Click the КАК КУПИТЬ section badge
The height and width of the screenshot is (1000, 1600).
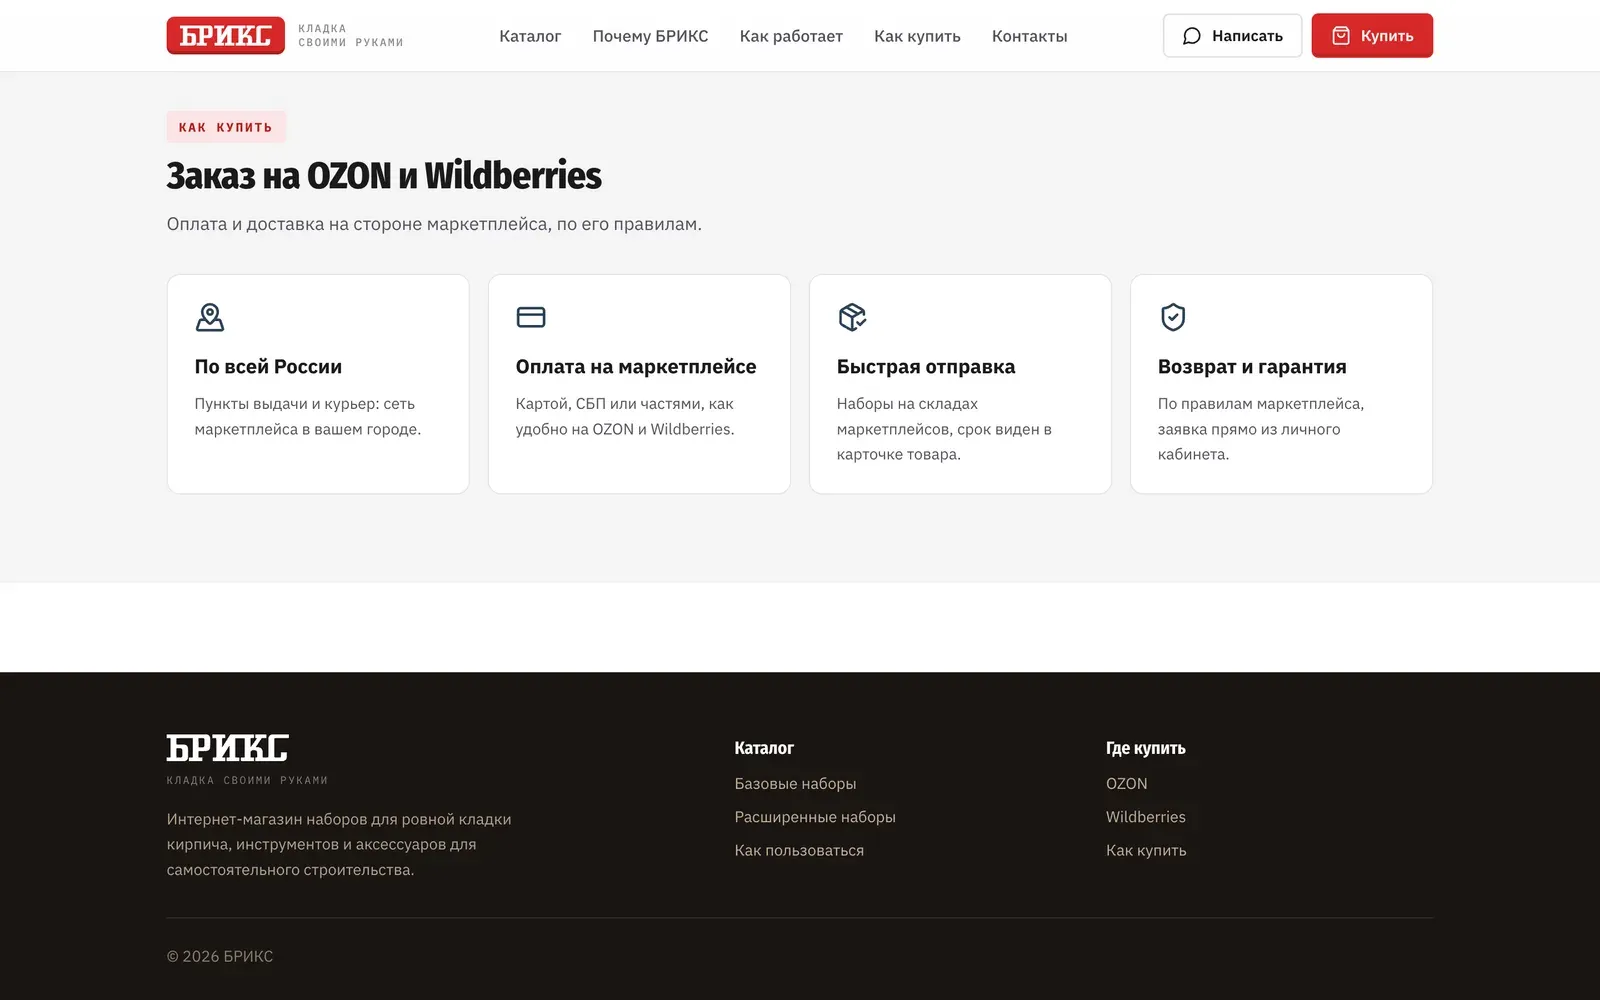226,127
